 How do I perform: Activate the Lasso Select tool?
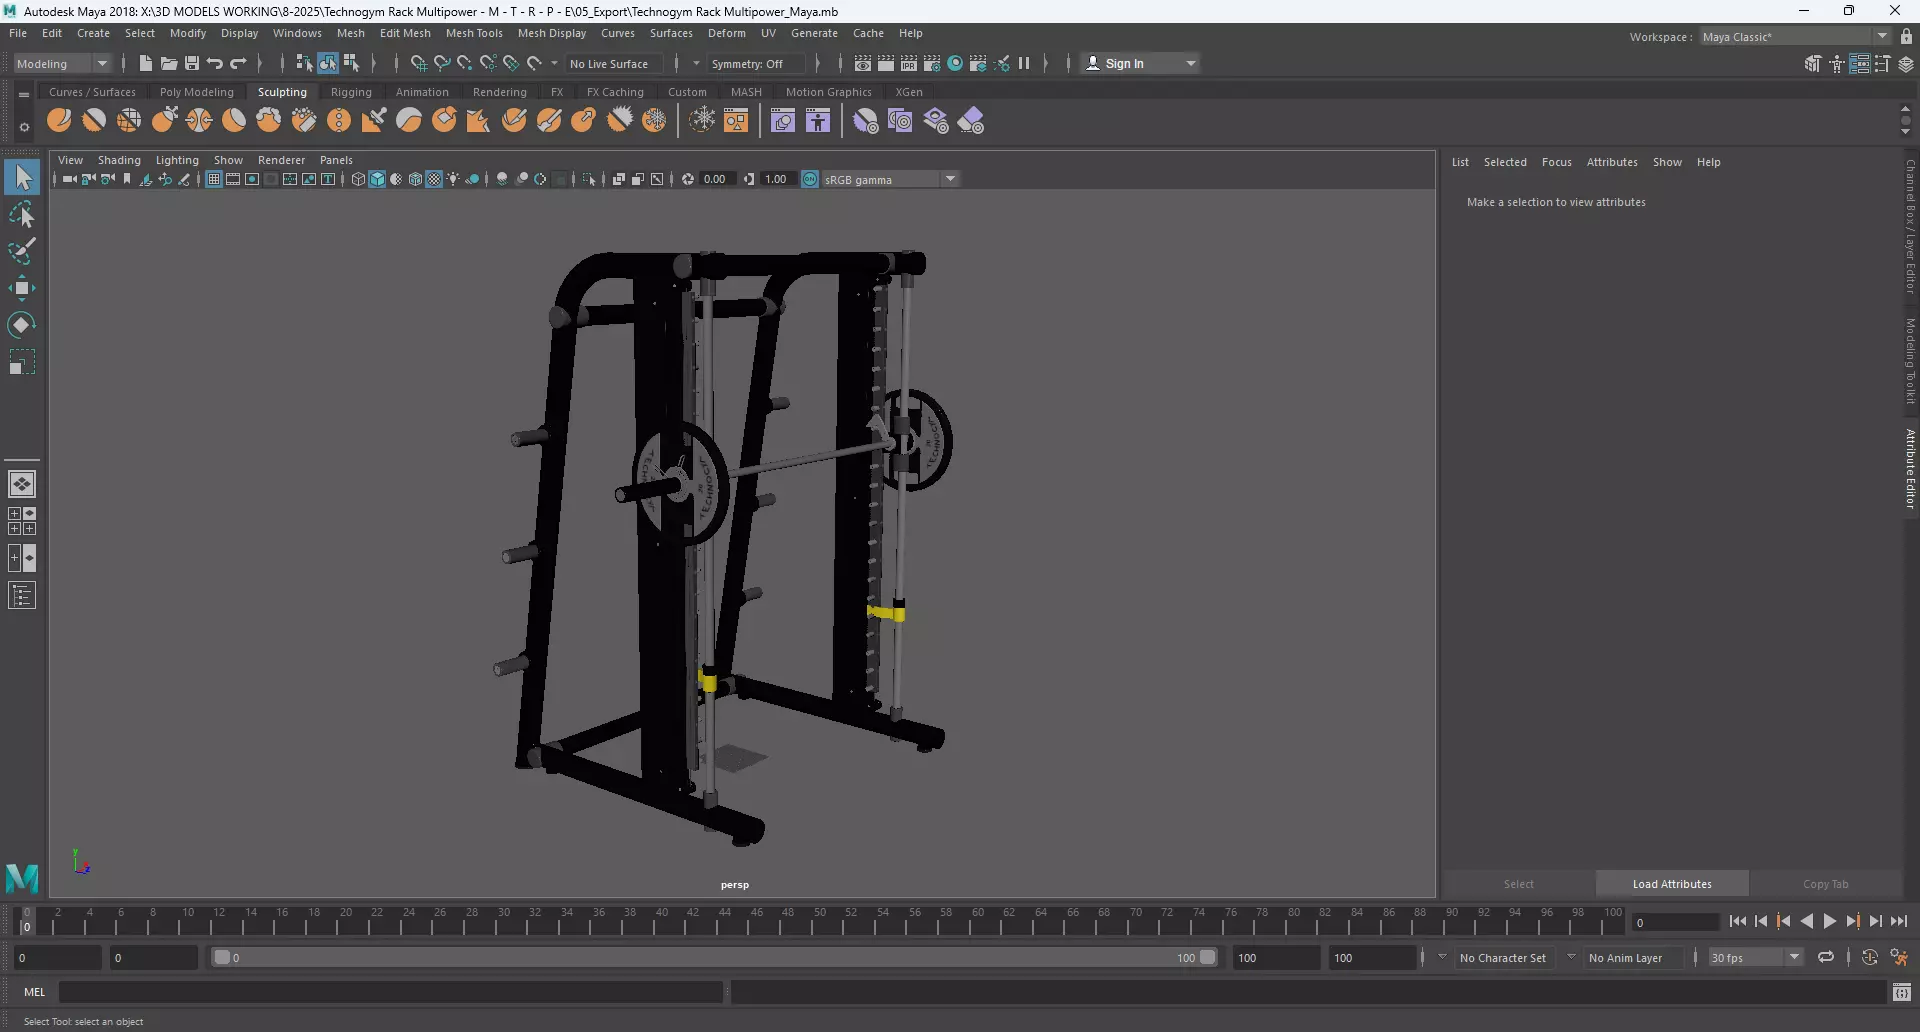click(x=22, y=215)
